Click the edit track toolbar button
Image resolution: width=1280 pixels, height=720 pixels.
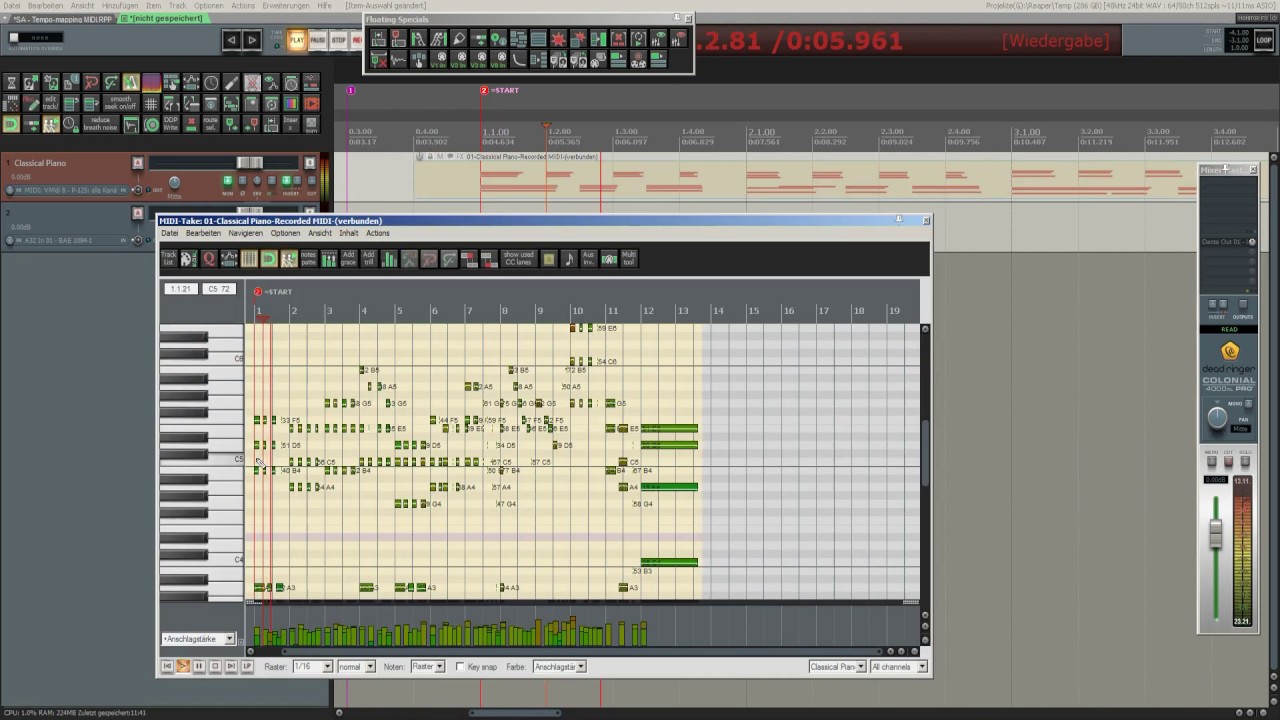(x=51, y=103)
